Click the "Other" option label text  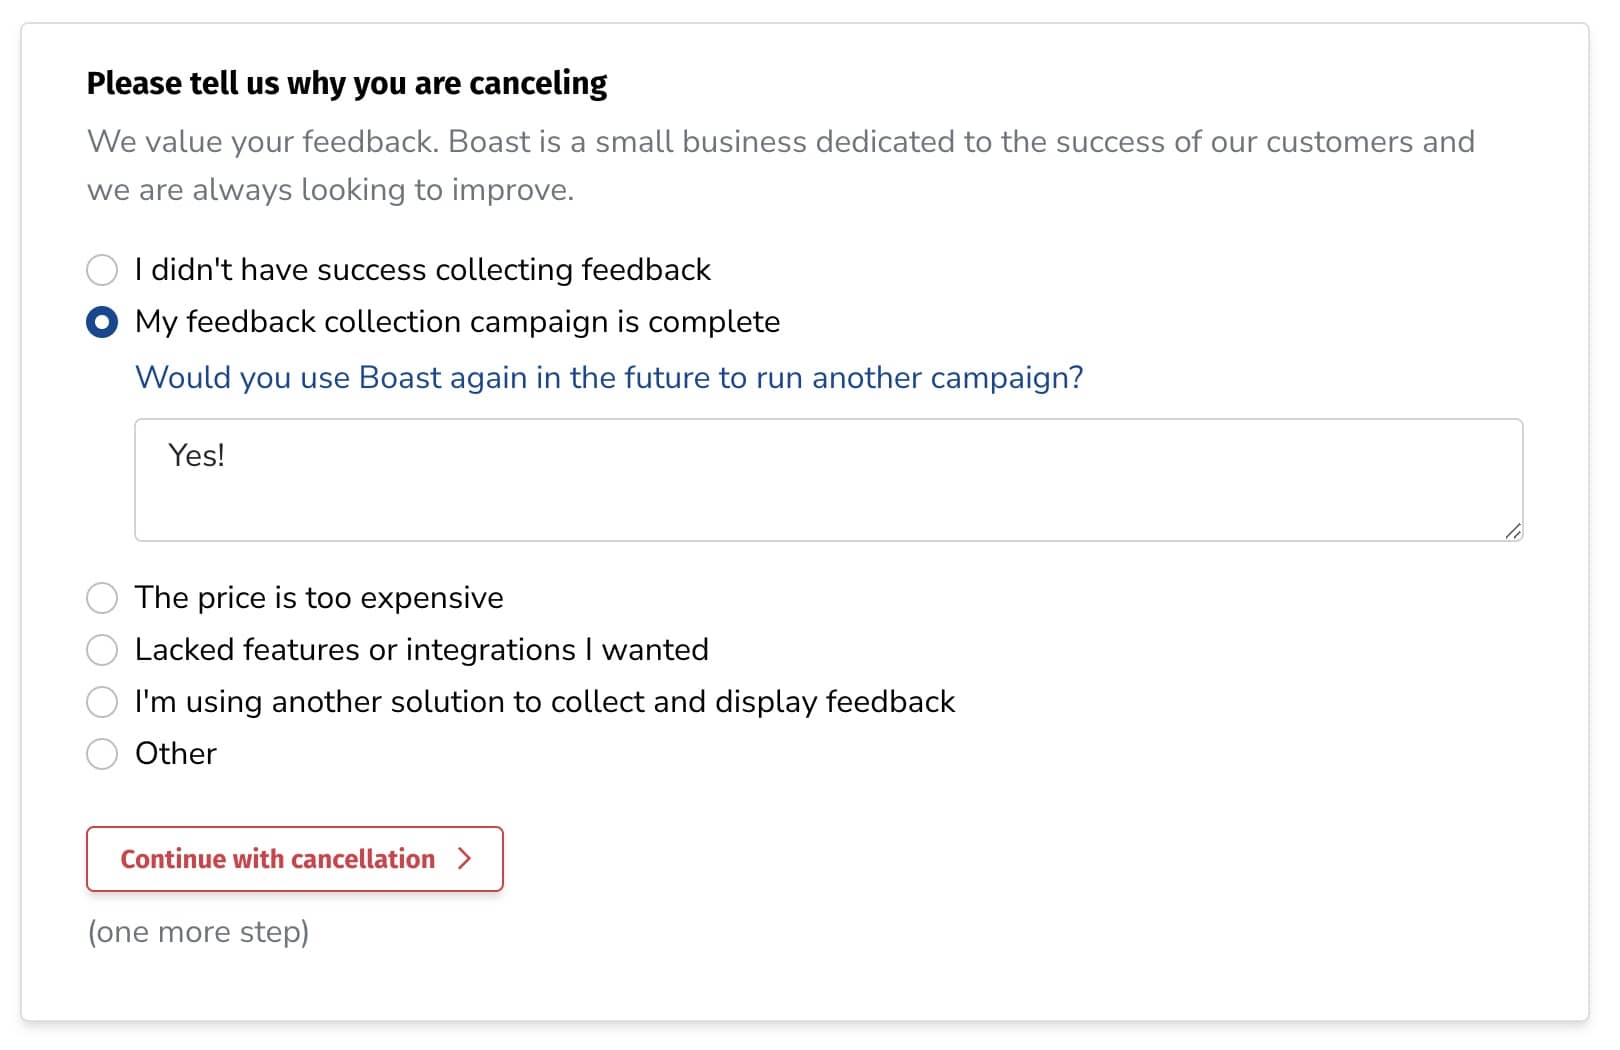tap(176, 754)
